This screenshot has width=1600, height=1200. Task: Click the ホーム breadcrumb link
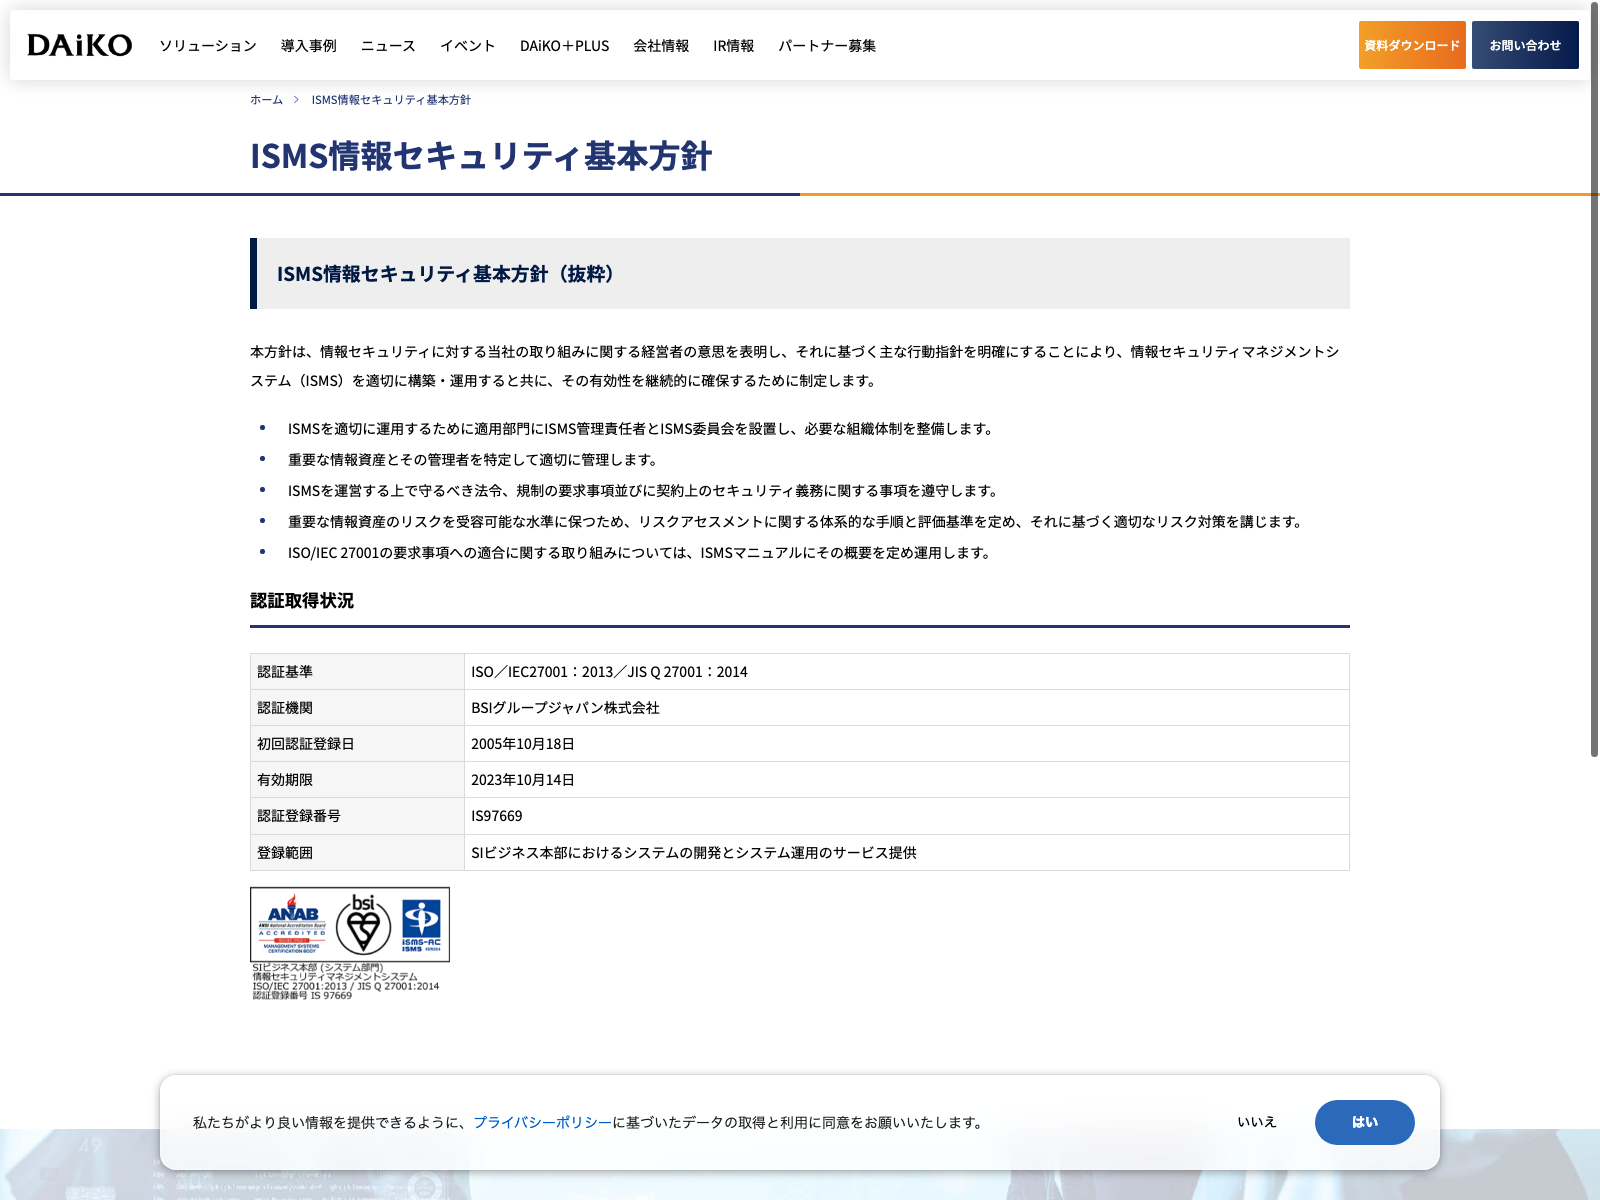click(x=266, y=100)
